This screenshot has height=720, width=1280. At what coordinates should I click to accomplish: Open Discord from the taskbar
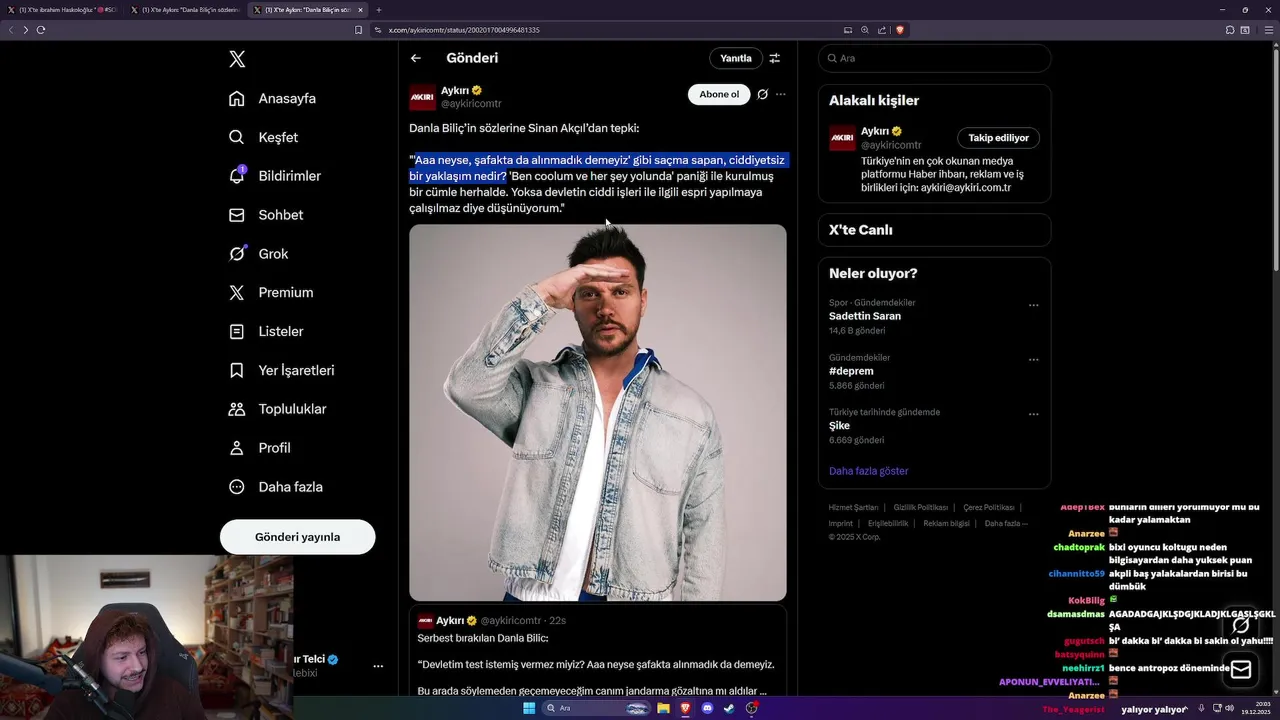(x=707, y=708)
